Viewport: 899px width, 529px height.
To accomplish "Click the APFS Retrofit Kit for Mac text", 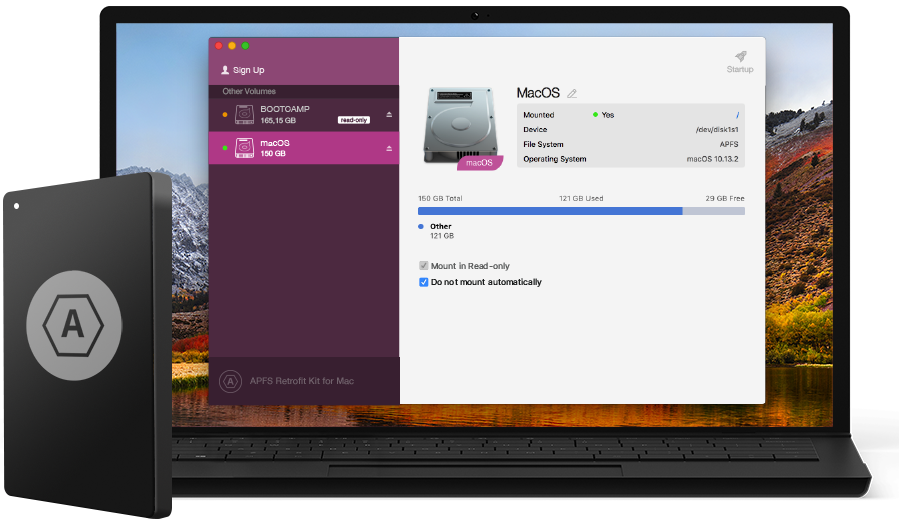I will click(x=302, y=381).
